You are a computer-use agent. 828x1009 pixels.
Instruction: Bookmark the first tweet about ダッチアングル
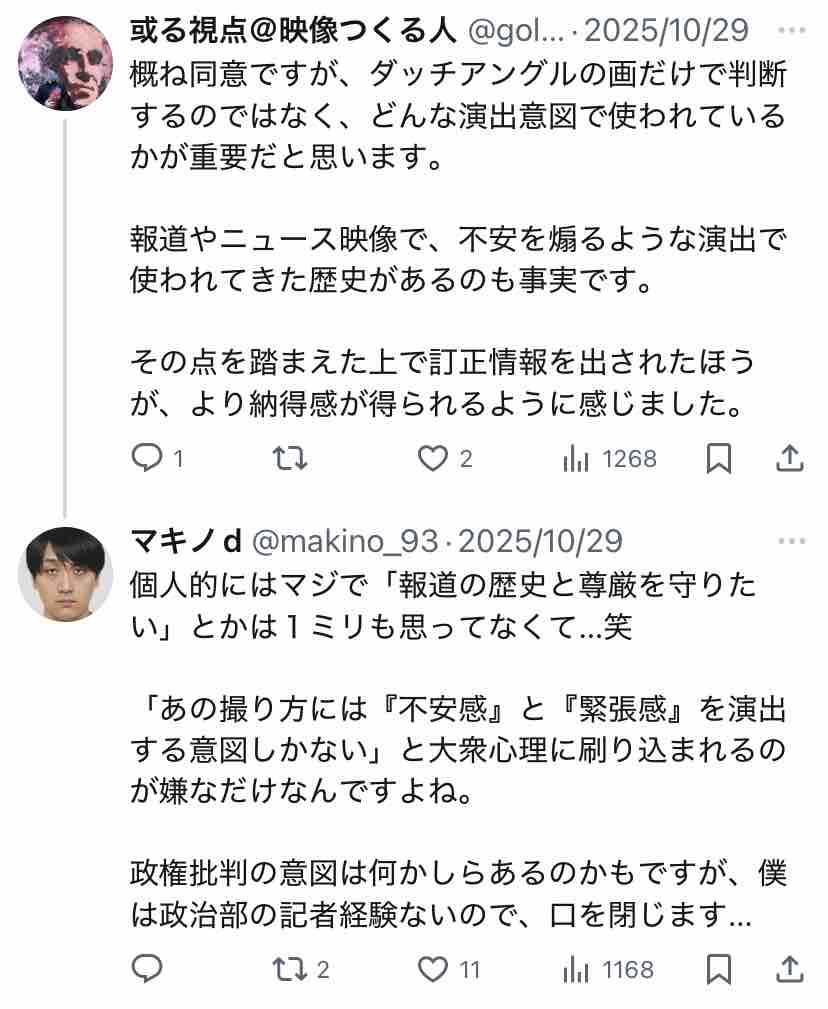[x=718, y=459]
